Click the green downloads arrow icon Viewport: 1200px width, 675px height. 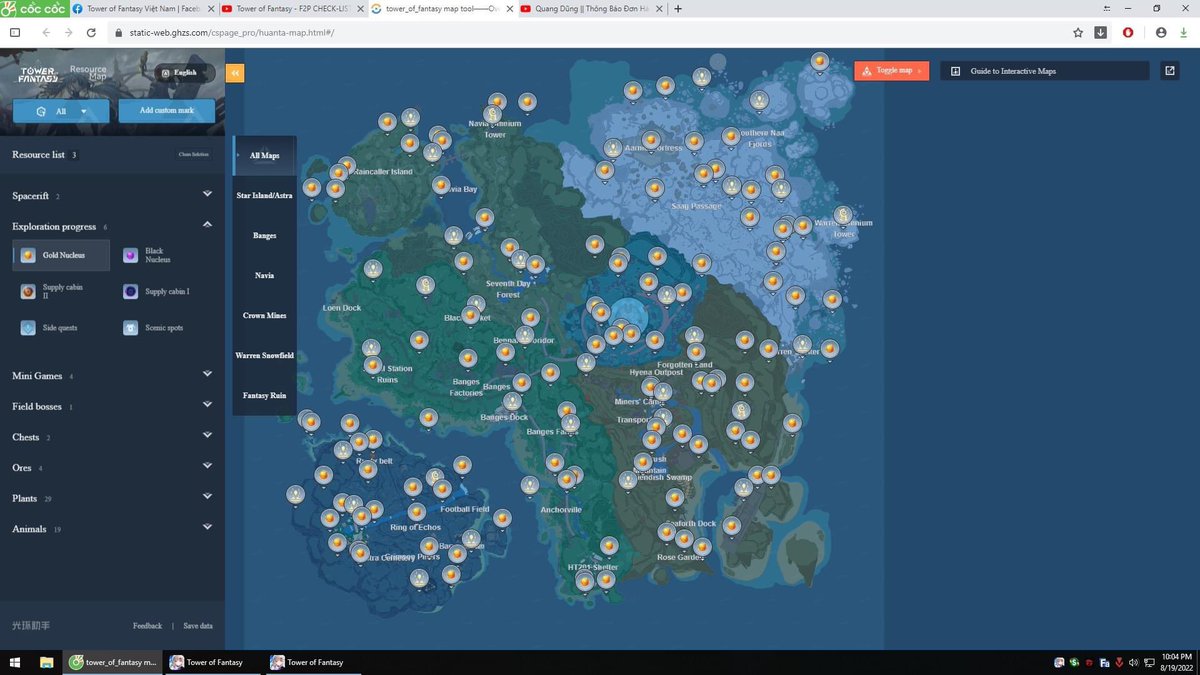(x=1183, y=32)
